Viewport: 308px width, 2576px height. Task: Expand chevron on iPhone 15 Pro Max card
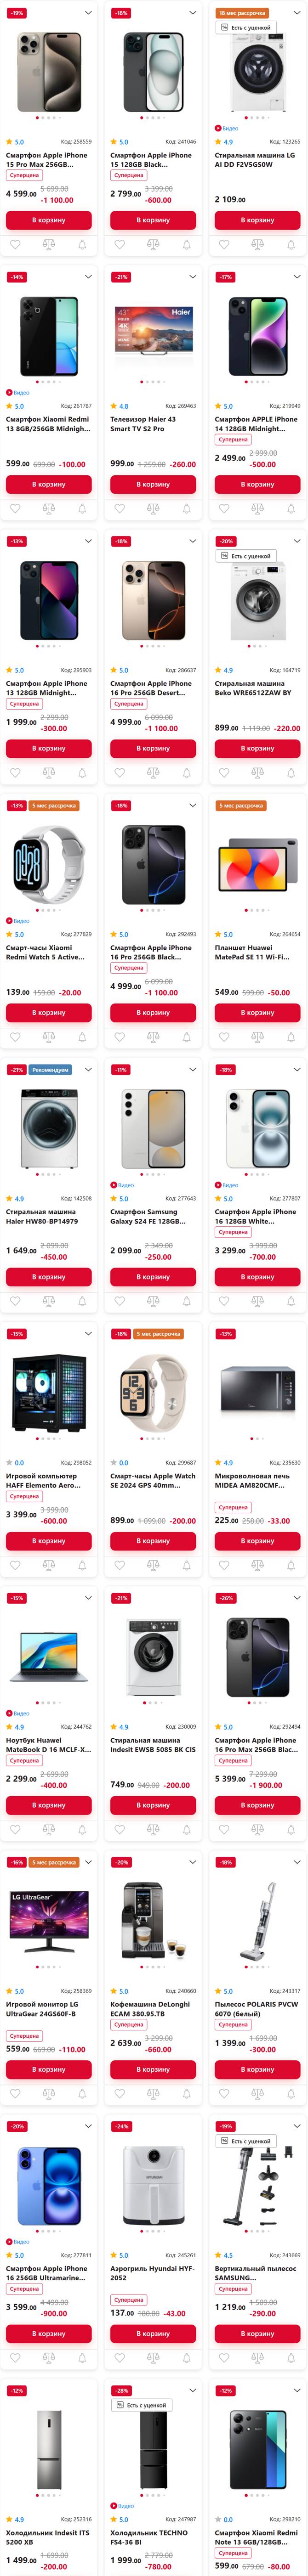click(x=88, y=13)
